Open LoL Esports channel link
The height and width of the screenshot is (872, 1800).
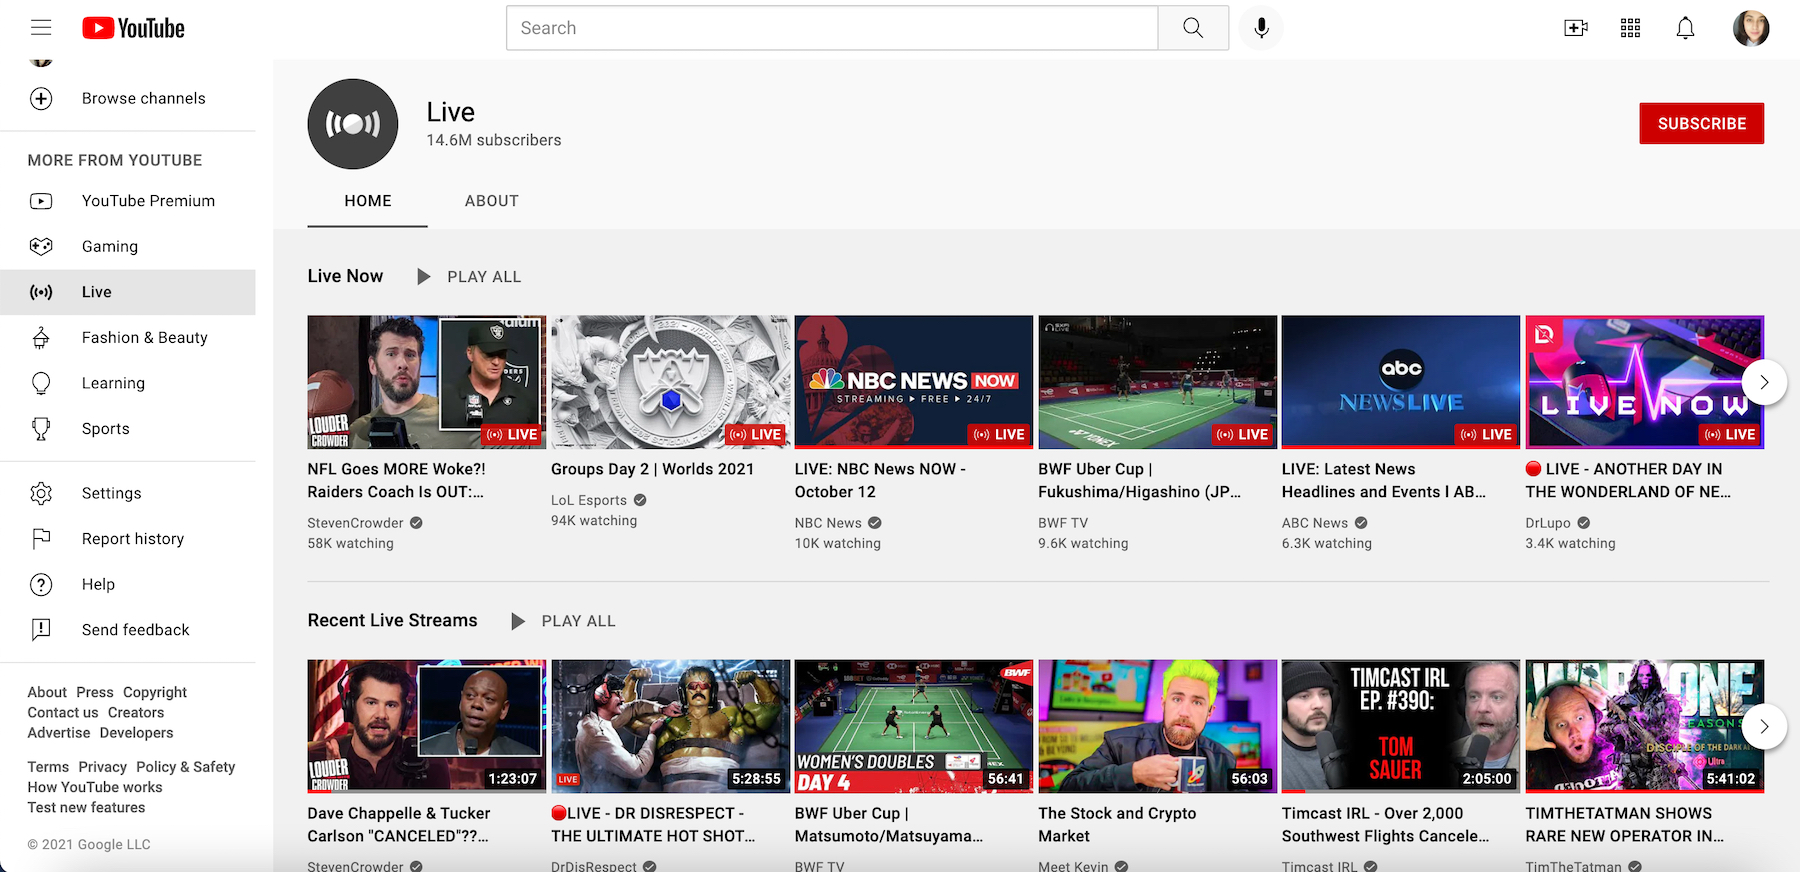pos(589,500)
